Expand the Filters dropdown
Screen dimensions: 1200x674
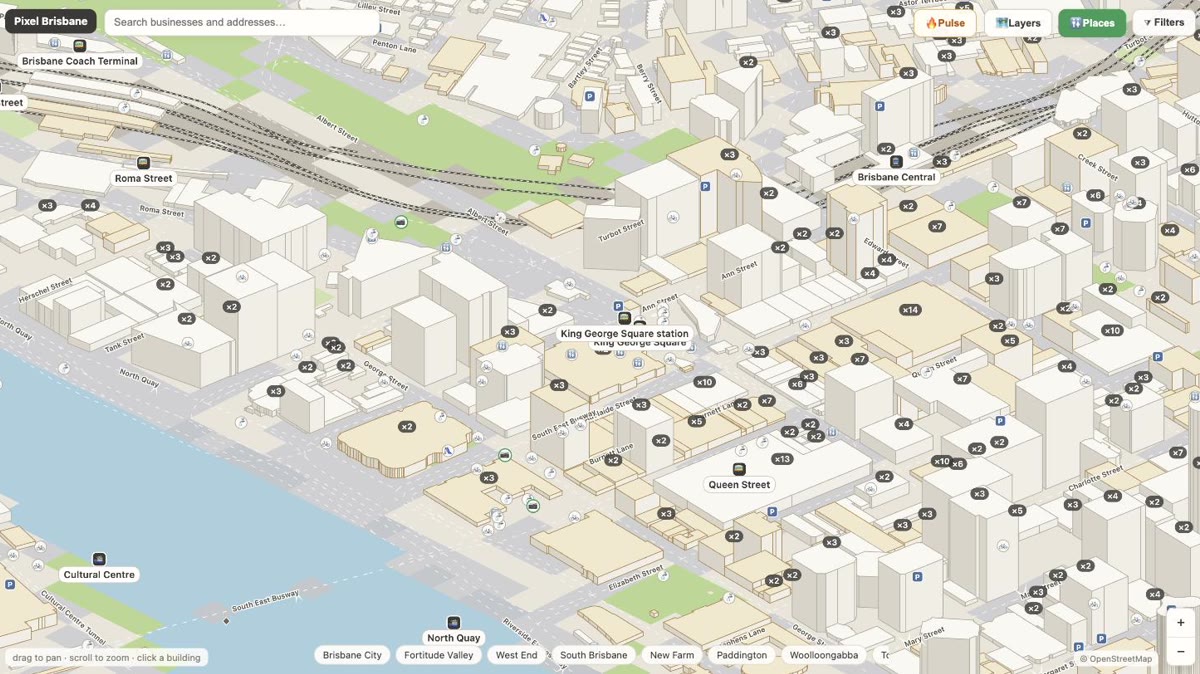[x=1164, y=23]
